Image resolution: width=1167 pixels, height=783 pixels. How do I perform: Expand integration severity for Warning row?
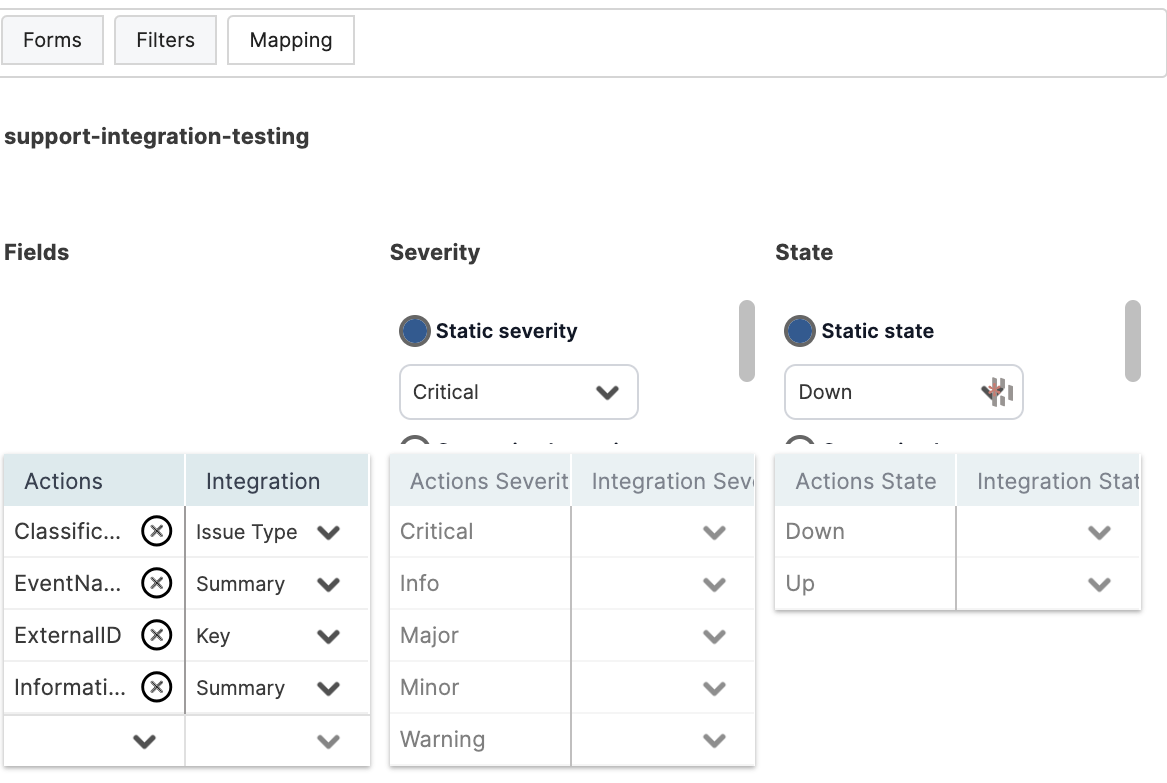point(714,740)
